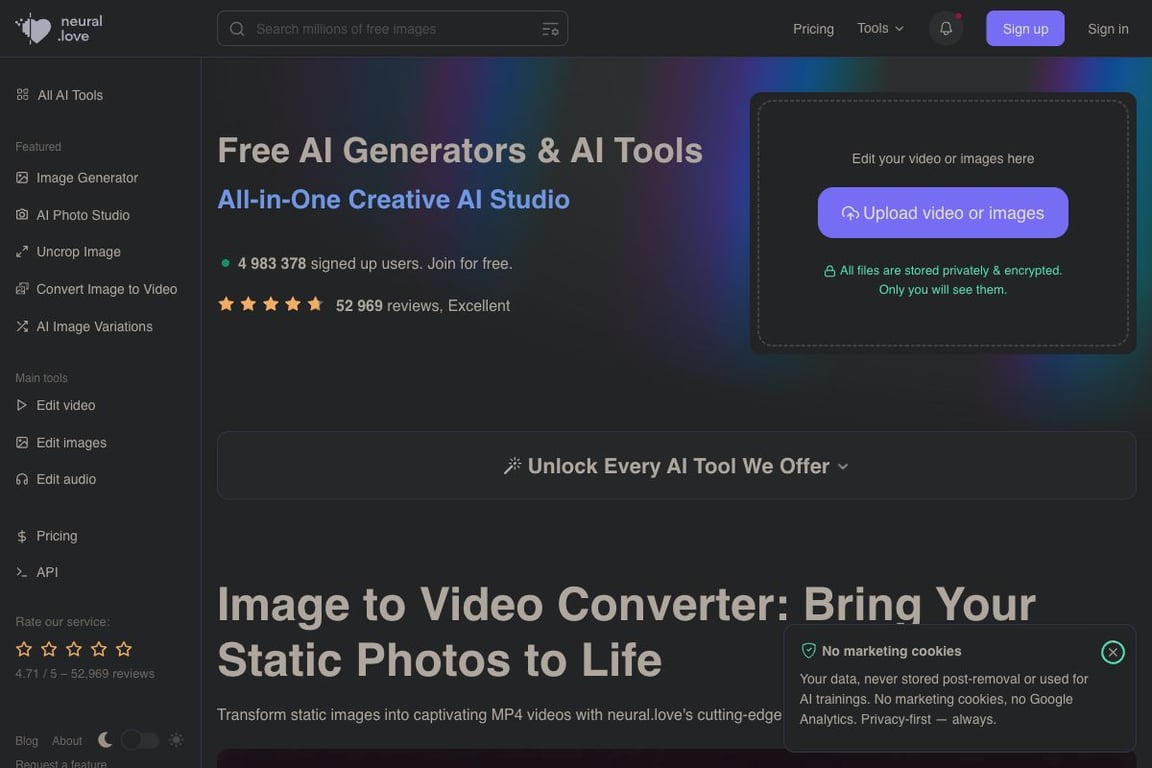Viewport: 1152px width, 768px height.
Task: Open search filter settings icon
Action: coord(550,29)
